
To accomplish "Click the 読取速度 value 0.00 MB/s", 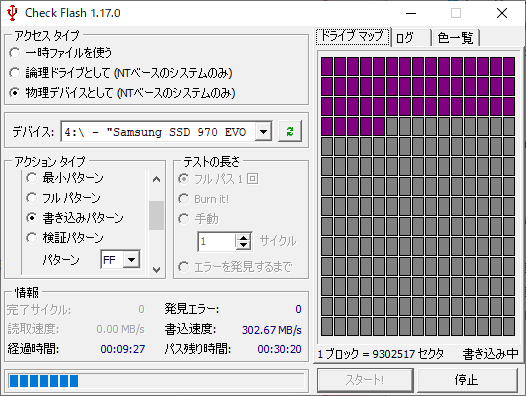I will pos(120,329).
